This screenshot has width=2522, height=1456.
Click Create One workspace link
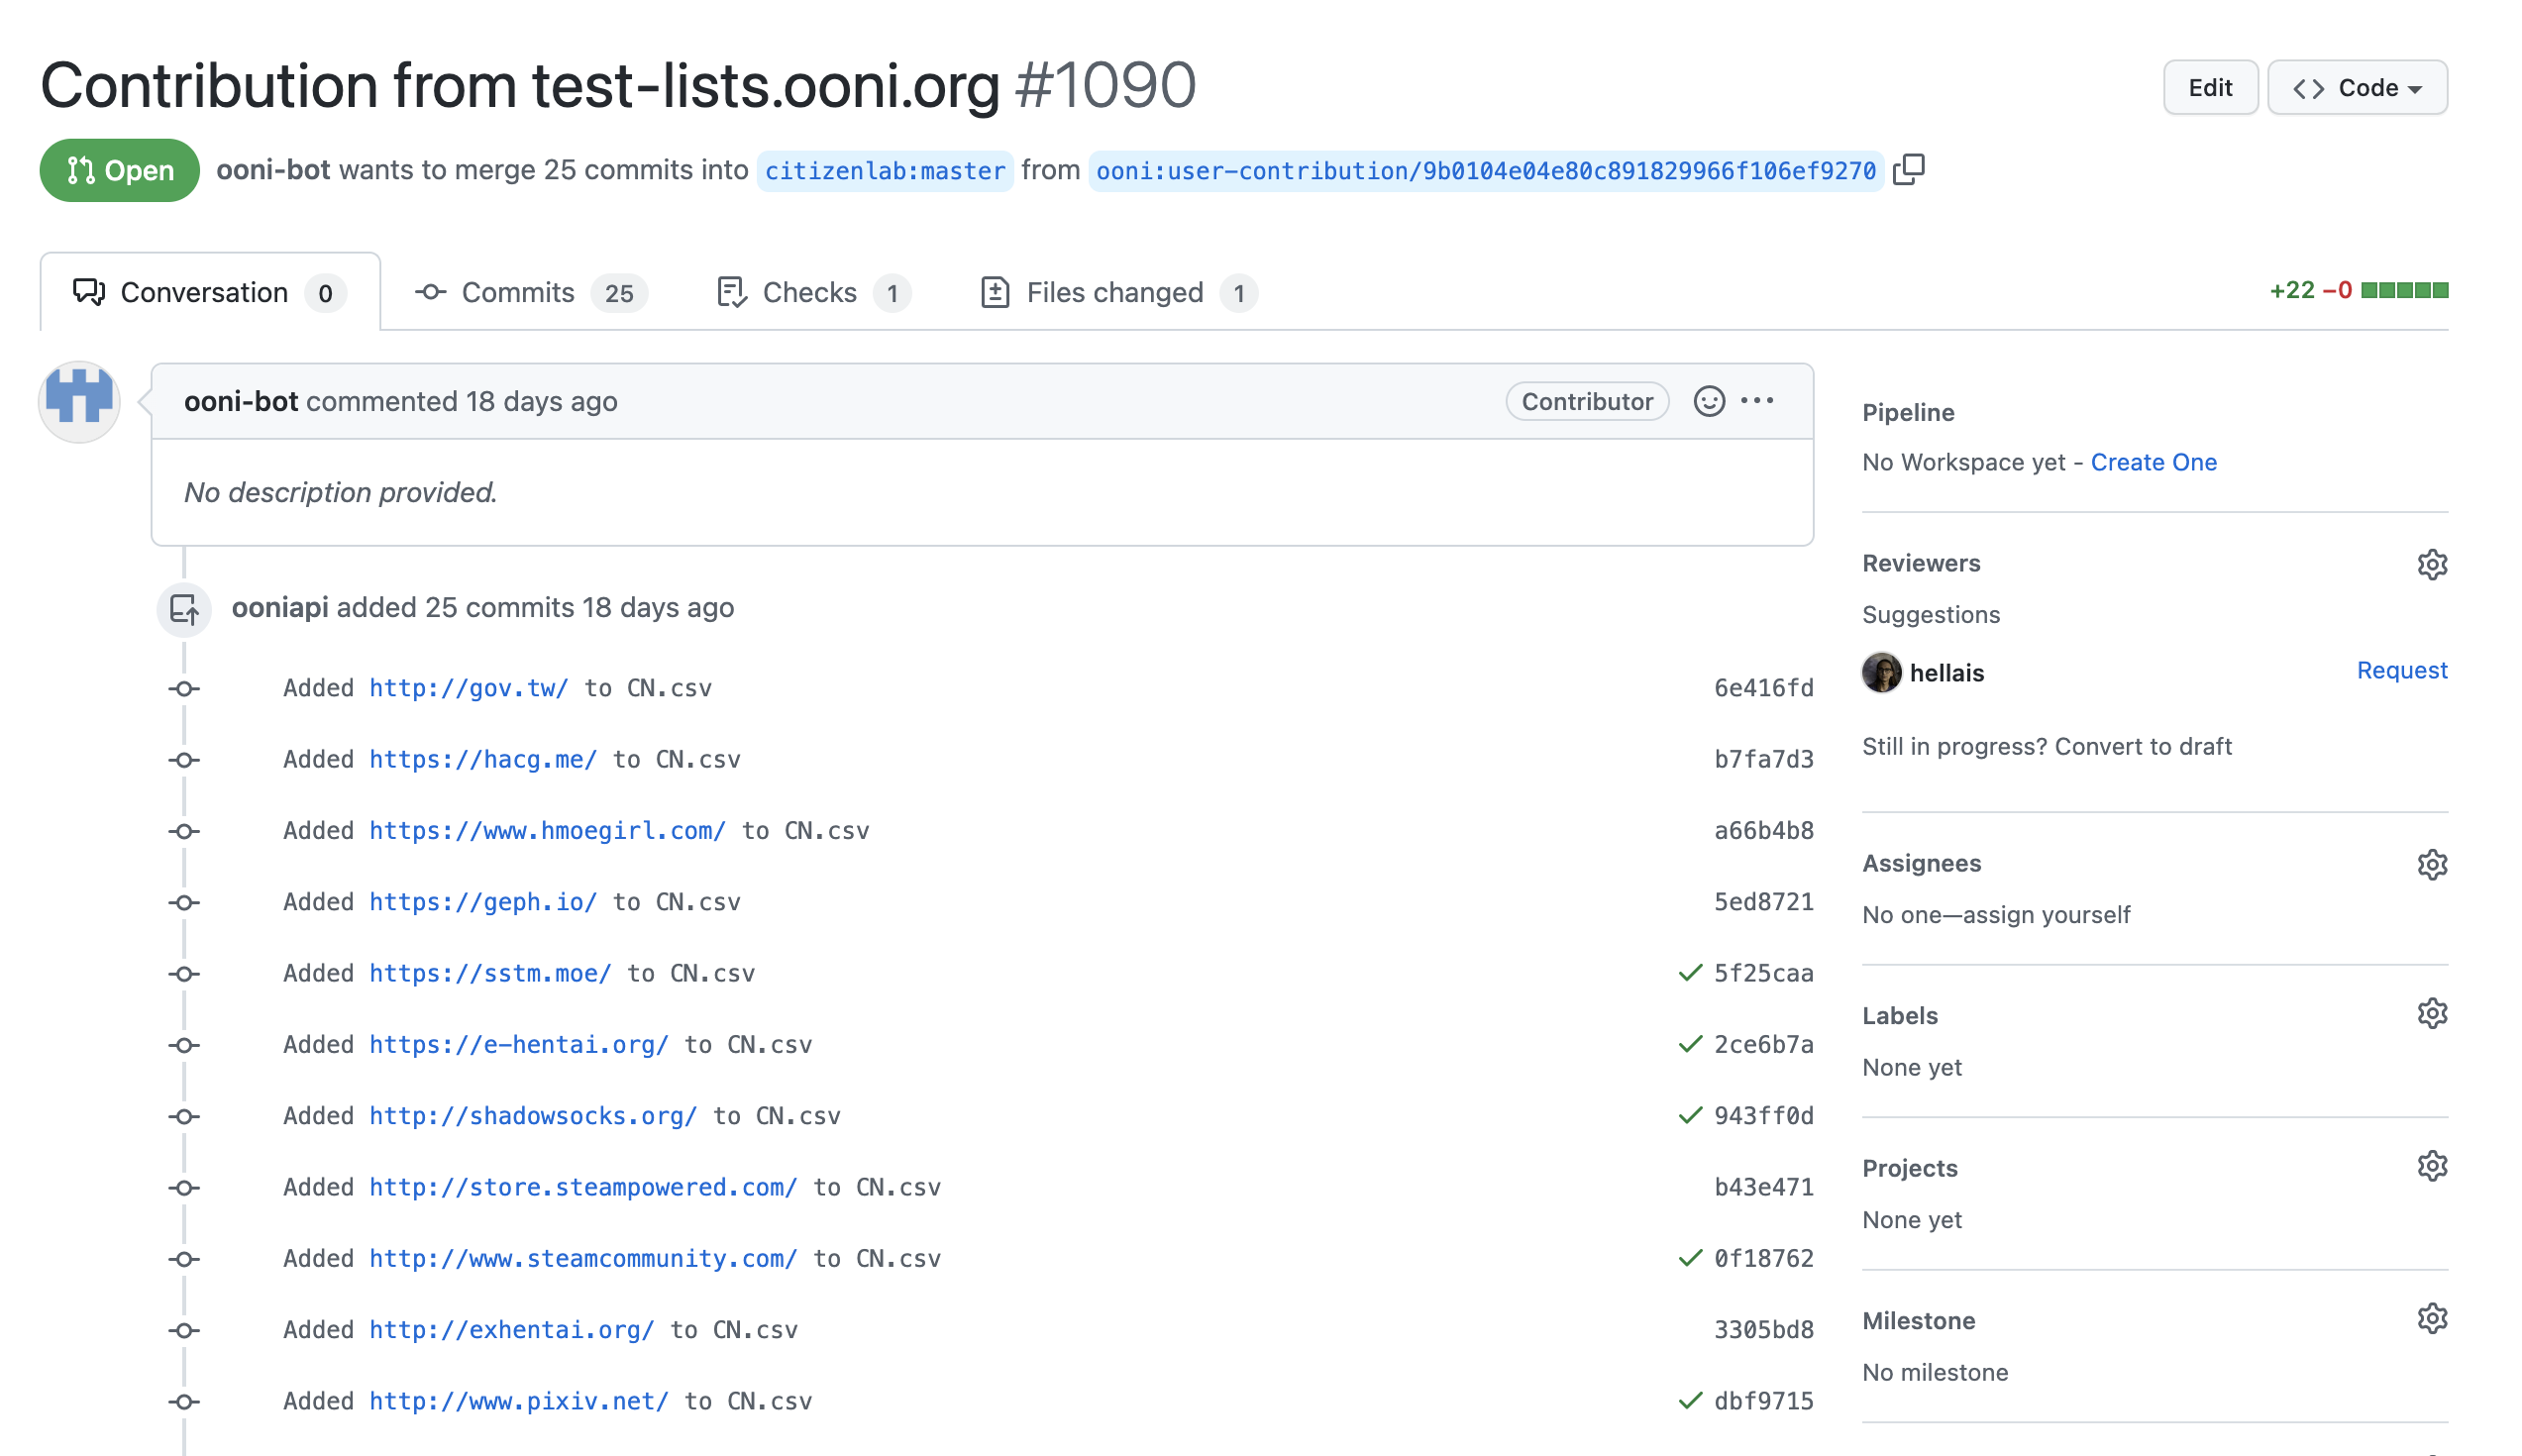click(x=2153, y=462)
